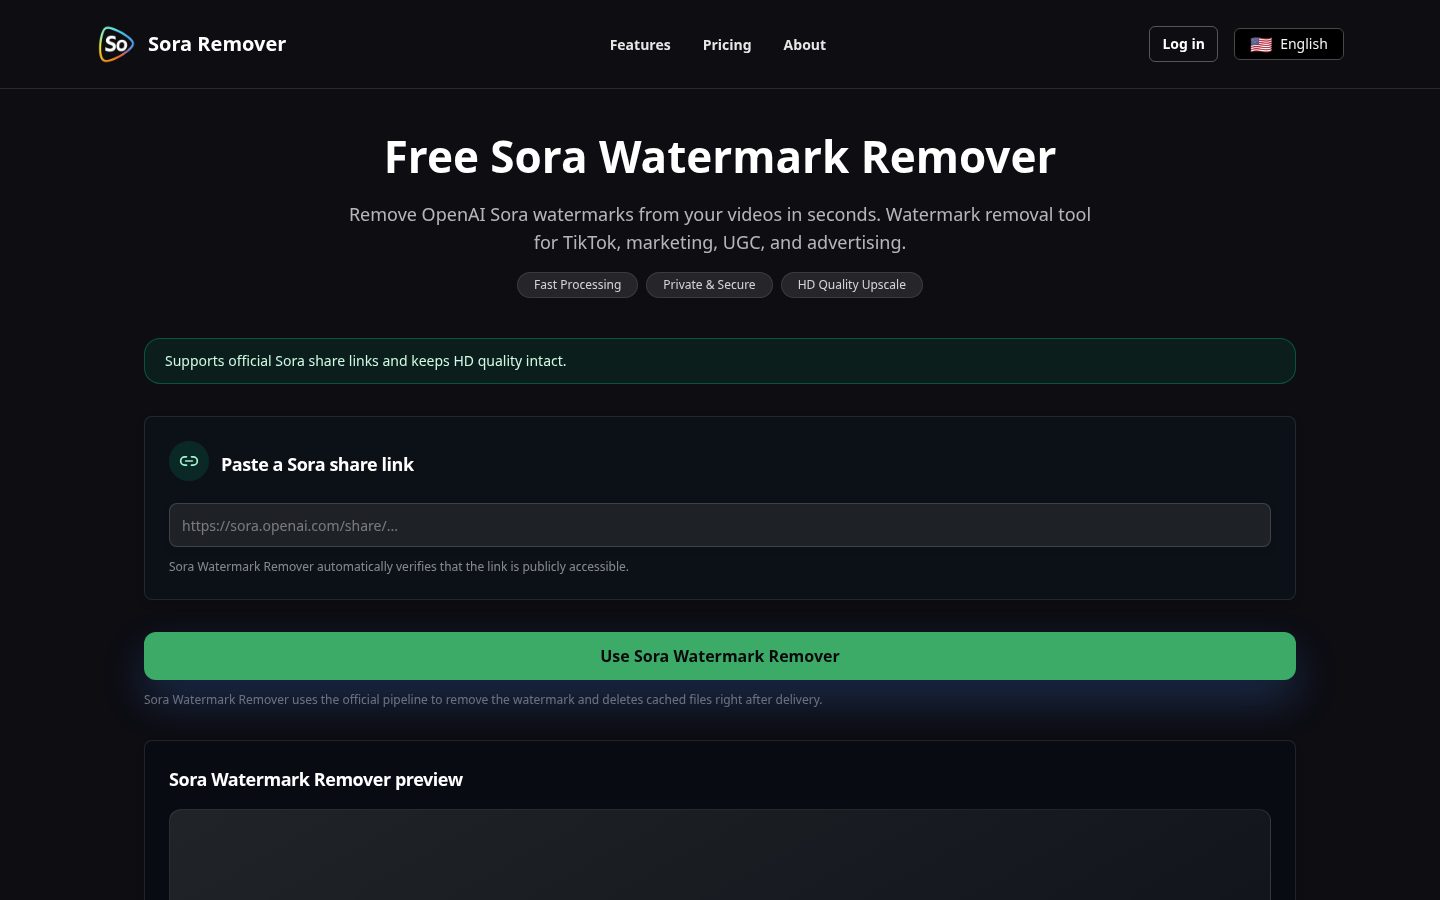
Task: Click the Log in button
Action: click(x=1183, y=44)
